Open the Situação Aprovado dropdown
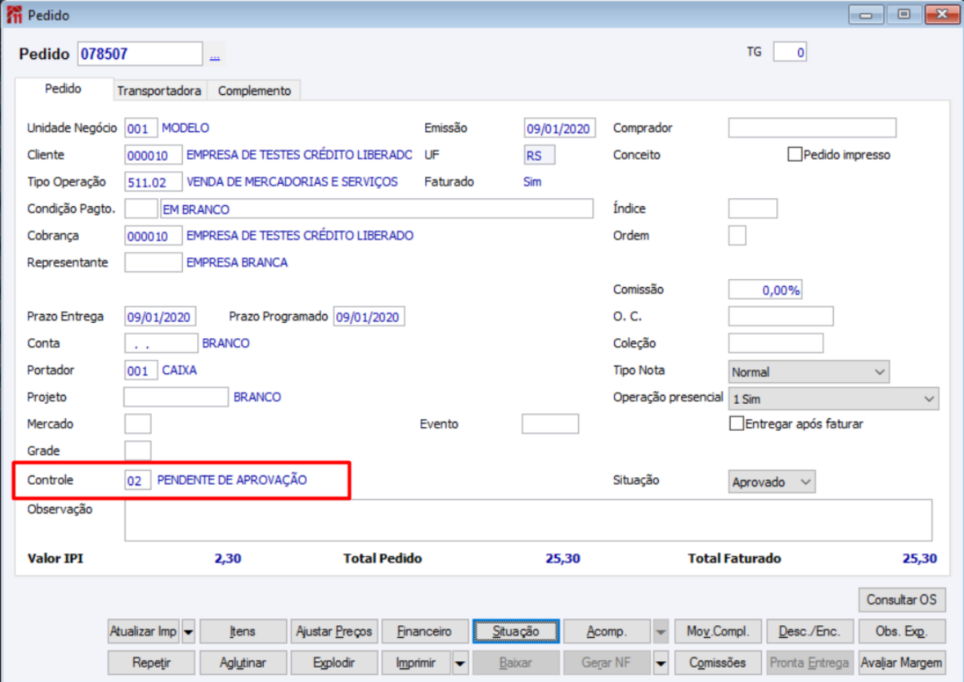This screenshot has height=682, width=964. pos(772,482)
